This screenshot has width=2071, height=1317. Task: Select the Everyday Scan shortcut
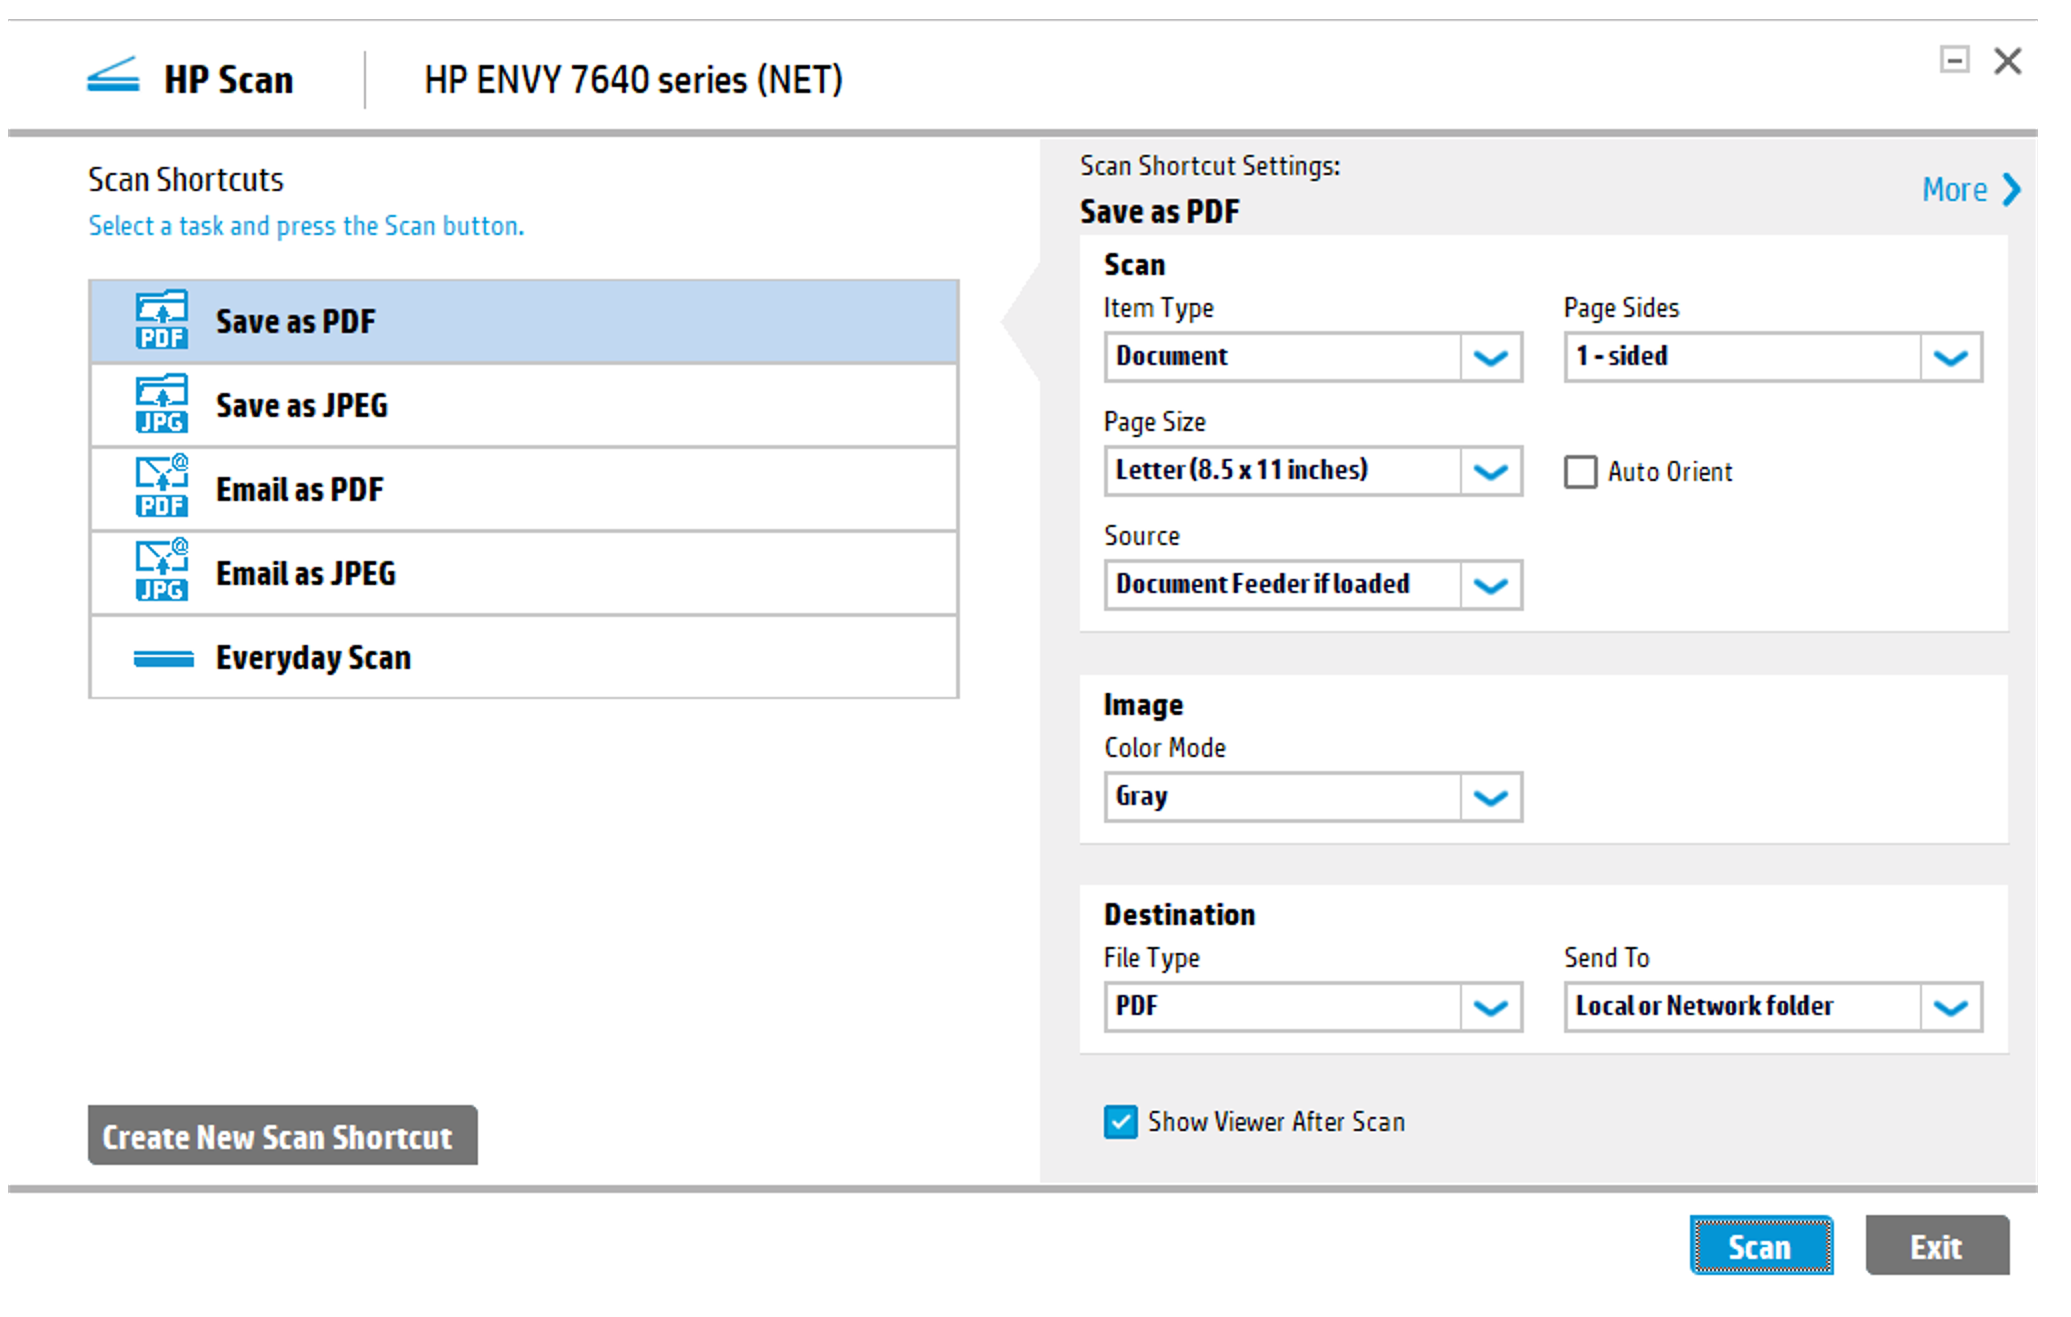pyautogui.click(x=524, y=657)
